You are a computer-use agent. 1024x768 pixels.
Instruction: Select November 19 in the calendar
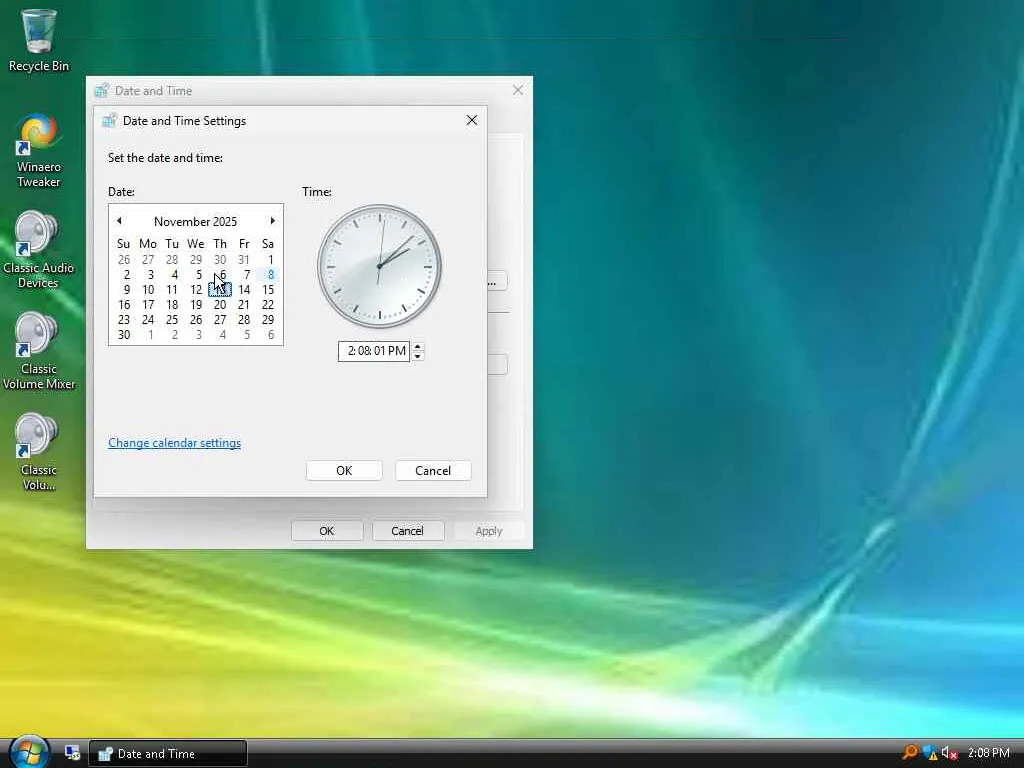[196, 305]
